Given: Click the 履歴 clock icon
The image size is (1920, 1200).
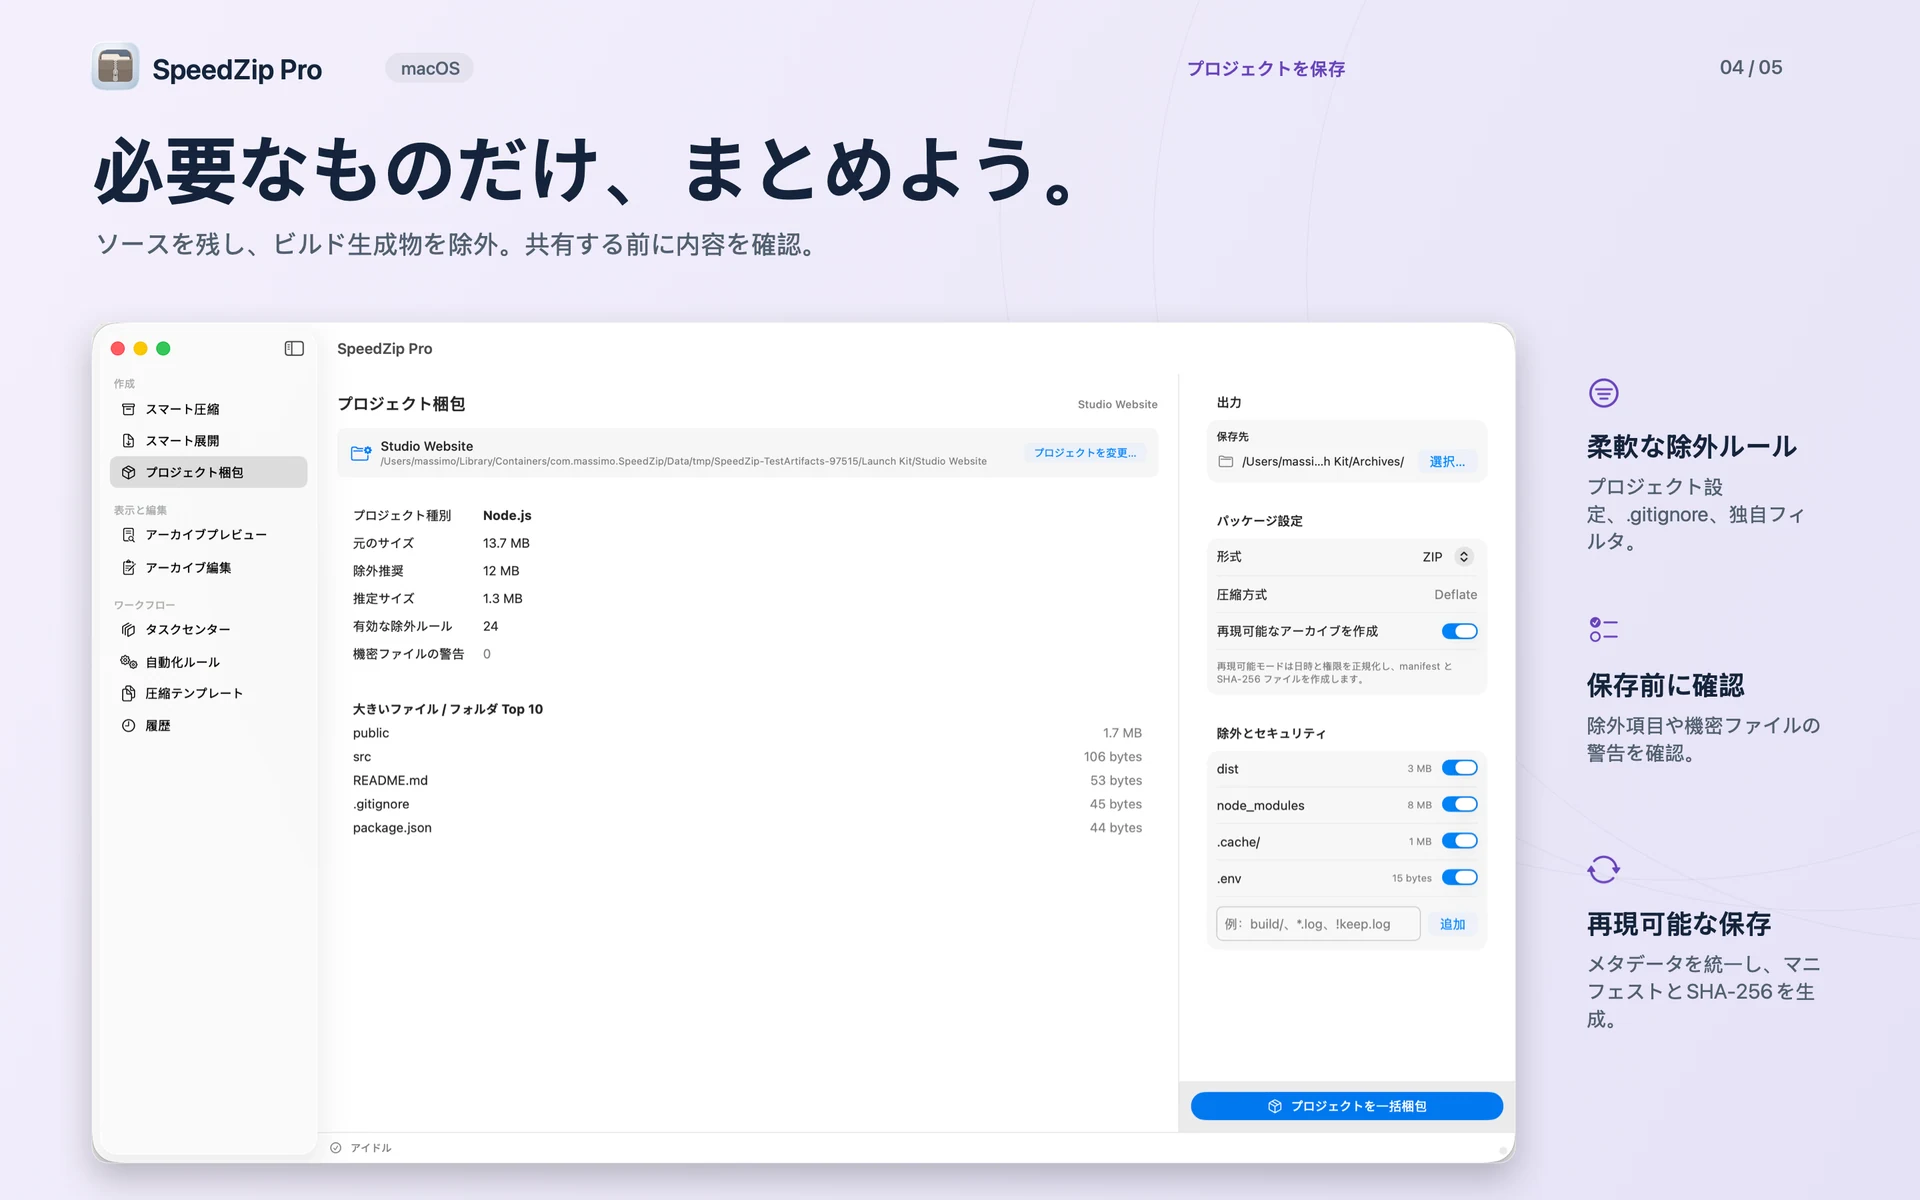Looking at the screenshot, I should [x=128, y=726].
